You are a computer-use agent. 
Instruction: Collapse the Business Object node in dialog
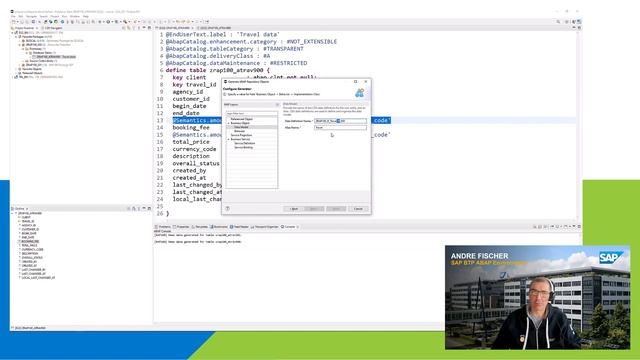[229, 123]
